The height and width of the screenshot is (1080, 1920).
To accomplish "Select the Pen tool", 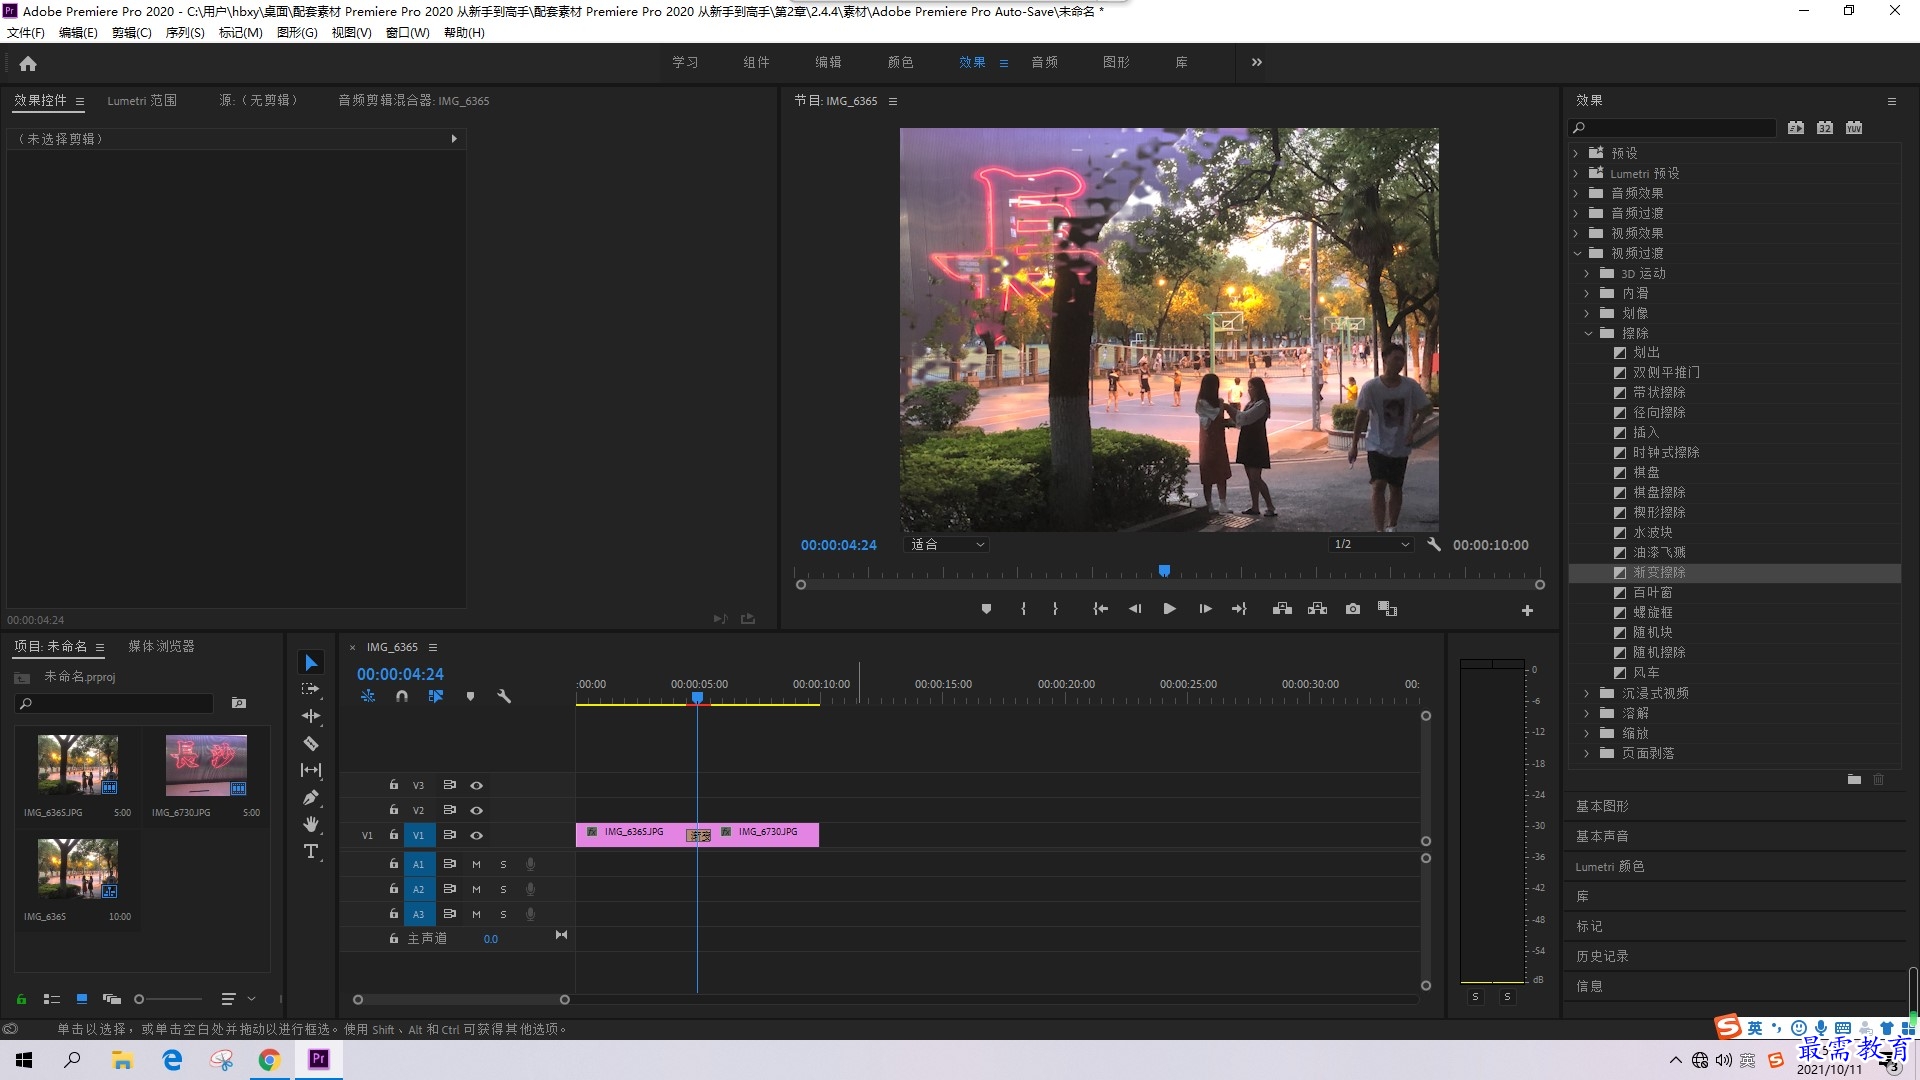I will click(x=311, y=797).
